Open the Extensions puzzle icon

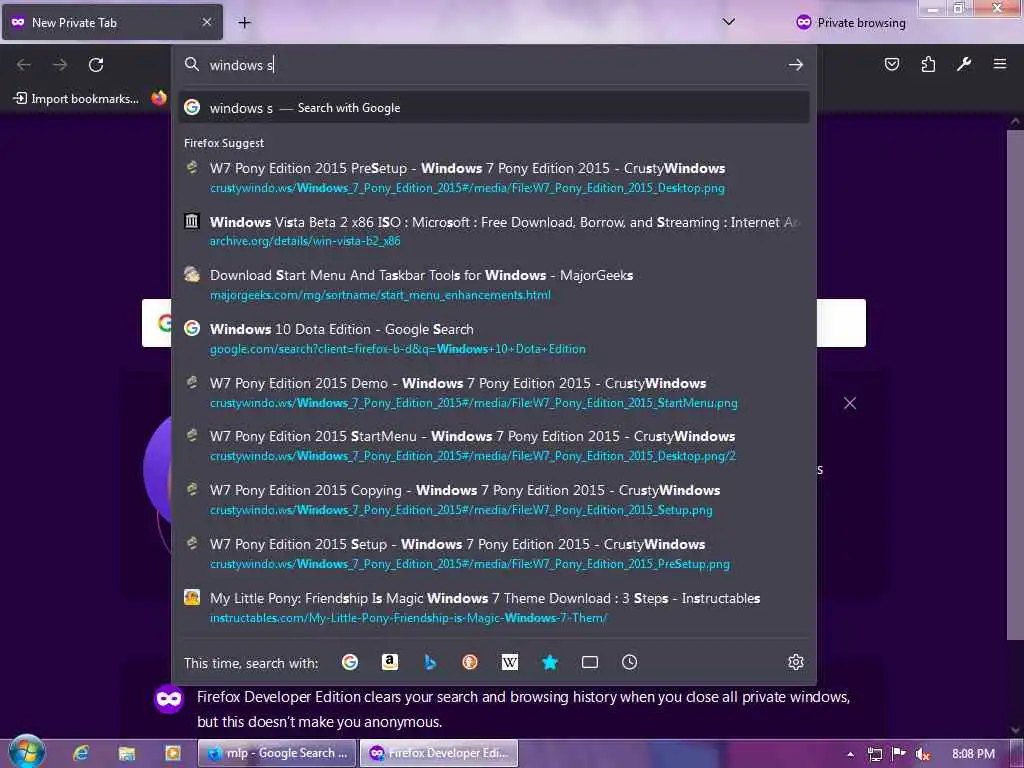pyautogui.click(x=928, y=64)
